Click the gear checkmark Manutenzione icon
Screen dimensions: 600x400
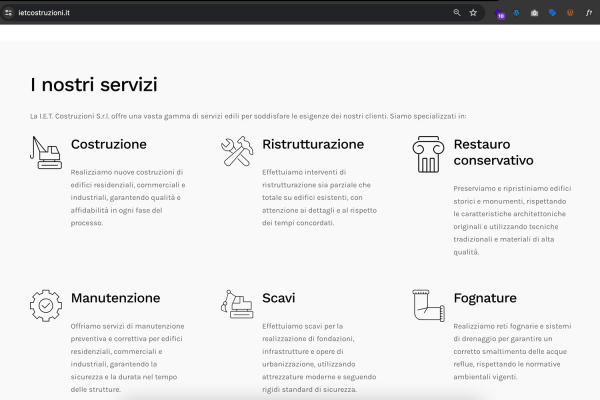pos(46,304)
